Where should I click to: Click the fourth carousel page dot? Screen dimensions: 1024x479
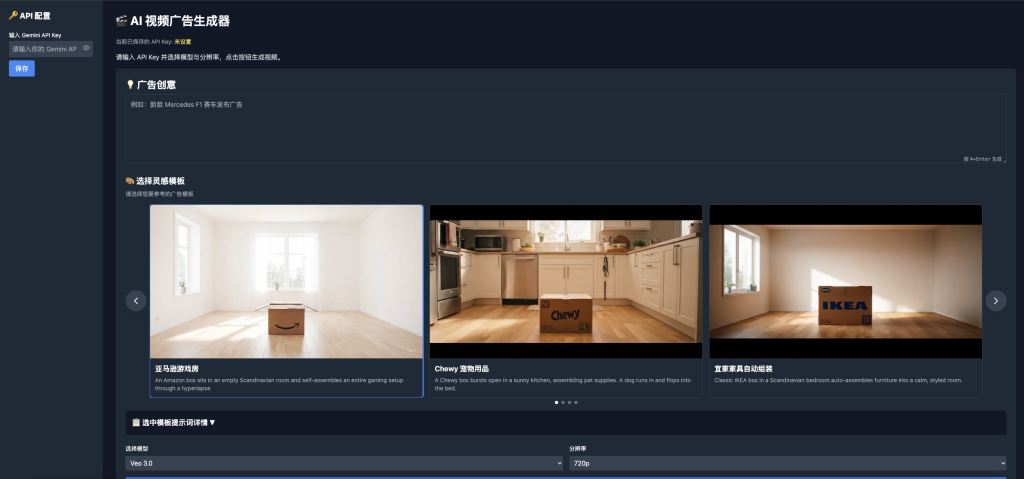coord(576,403)
